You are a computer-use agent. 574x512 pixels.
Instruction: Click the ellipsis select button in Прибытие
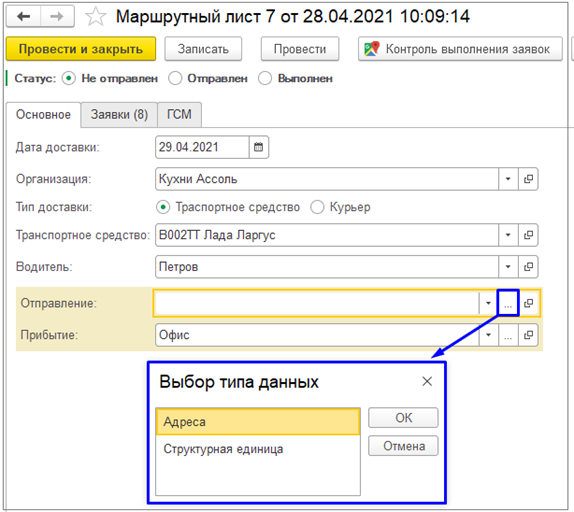[x=508, y=335]
